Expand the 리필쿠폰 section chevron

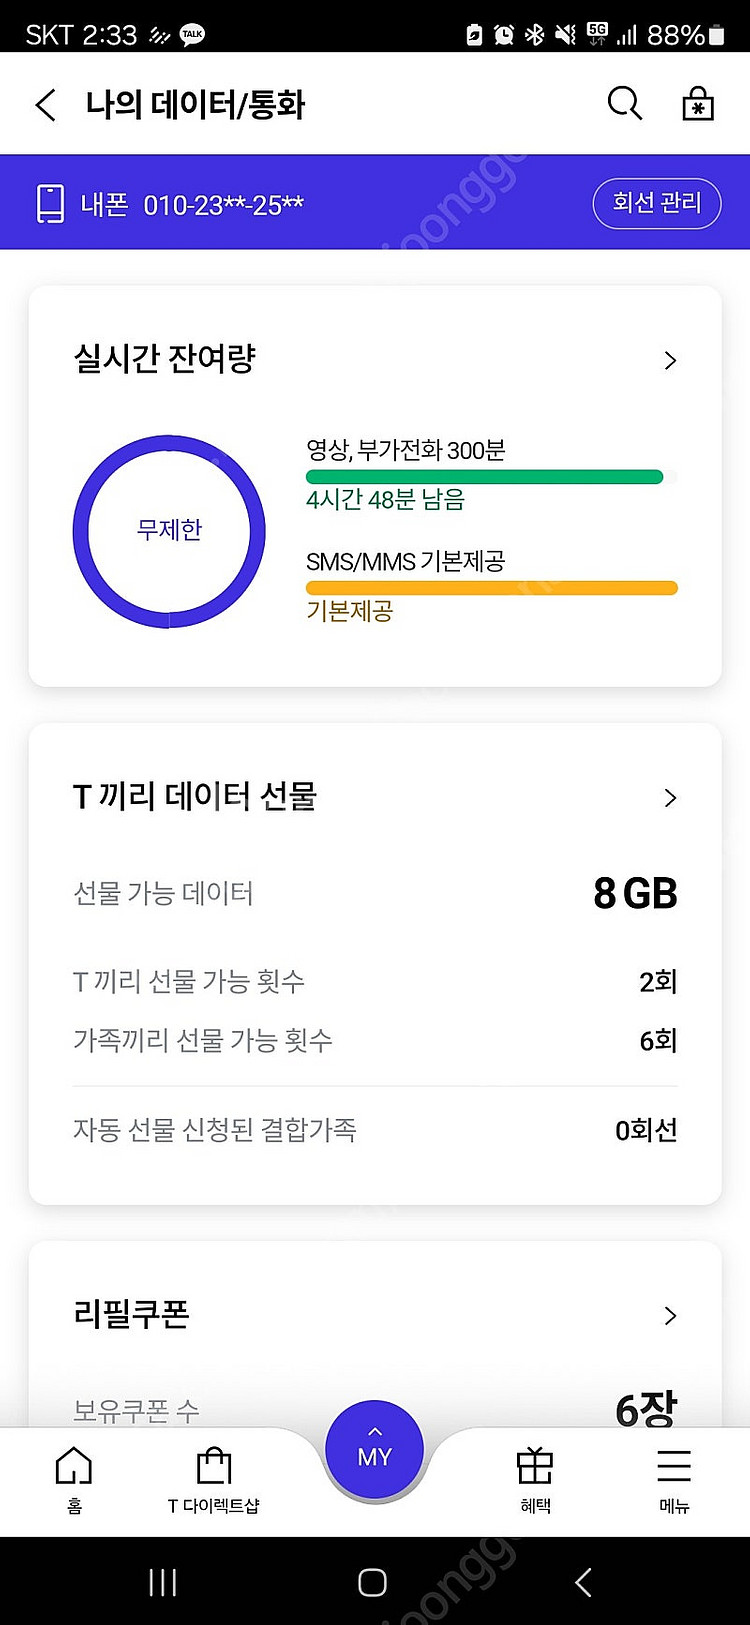[x=670, y=1316]
